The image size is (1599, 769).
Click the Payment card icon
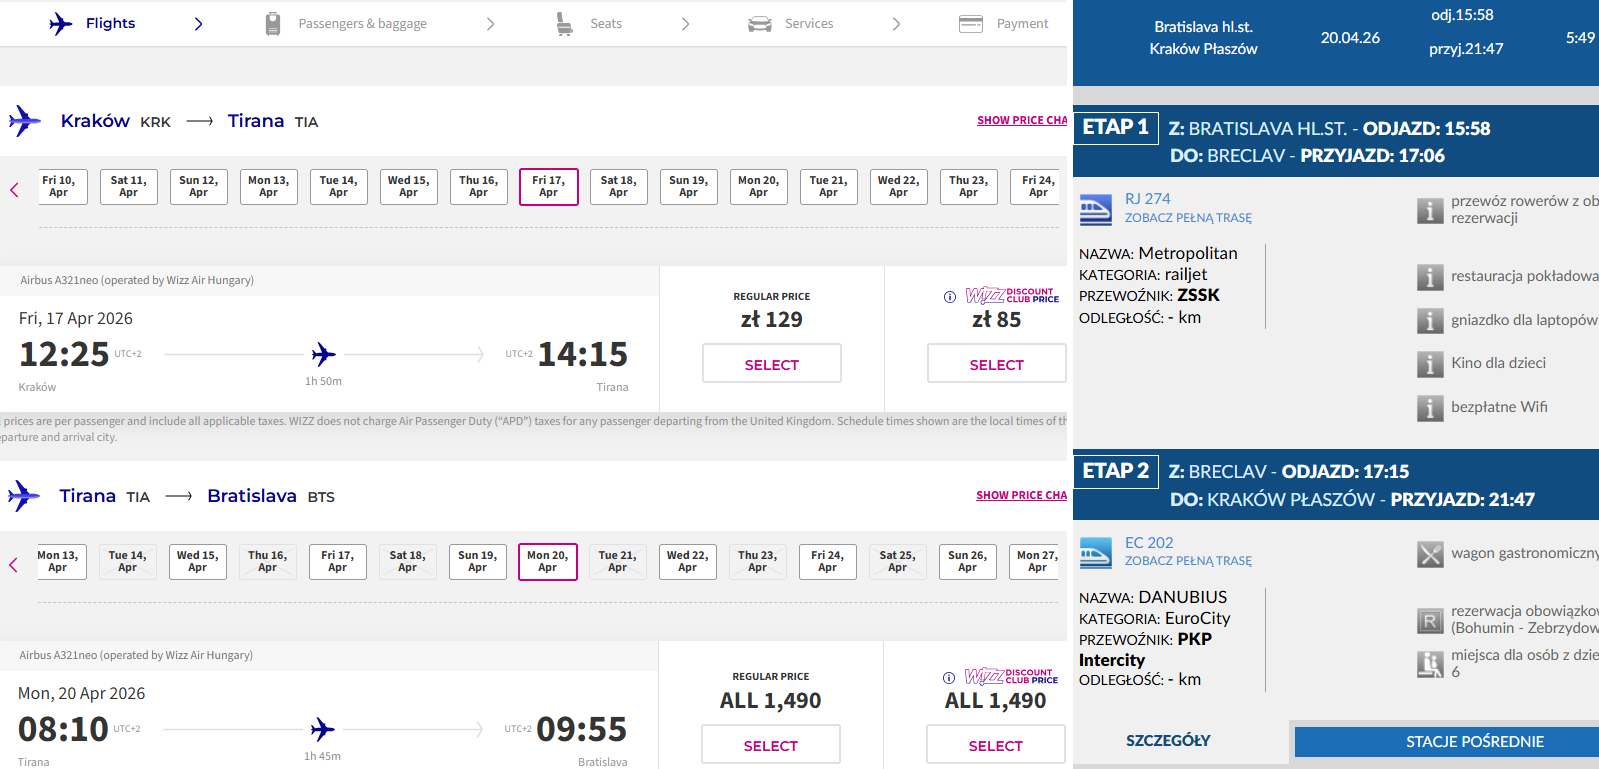[971, 24]
